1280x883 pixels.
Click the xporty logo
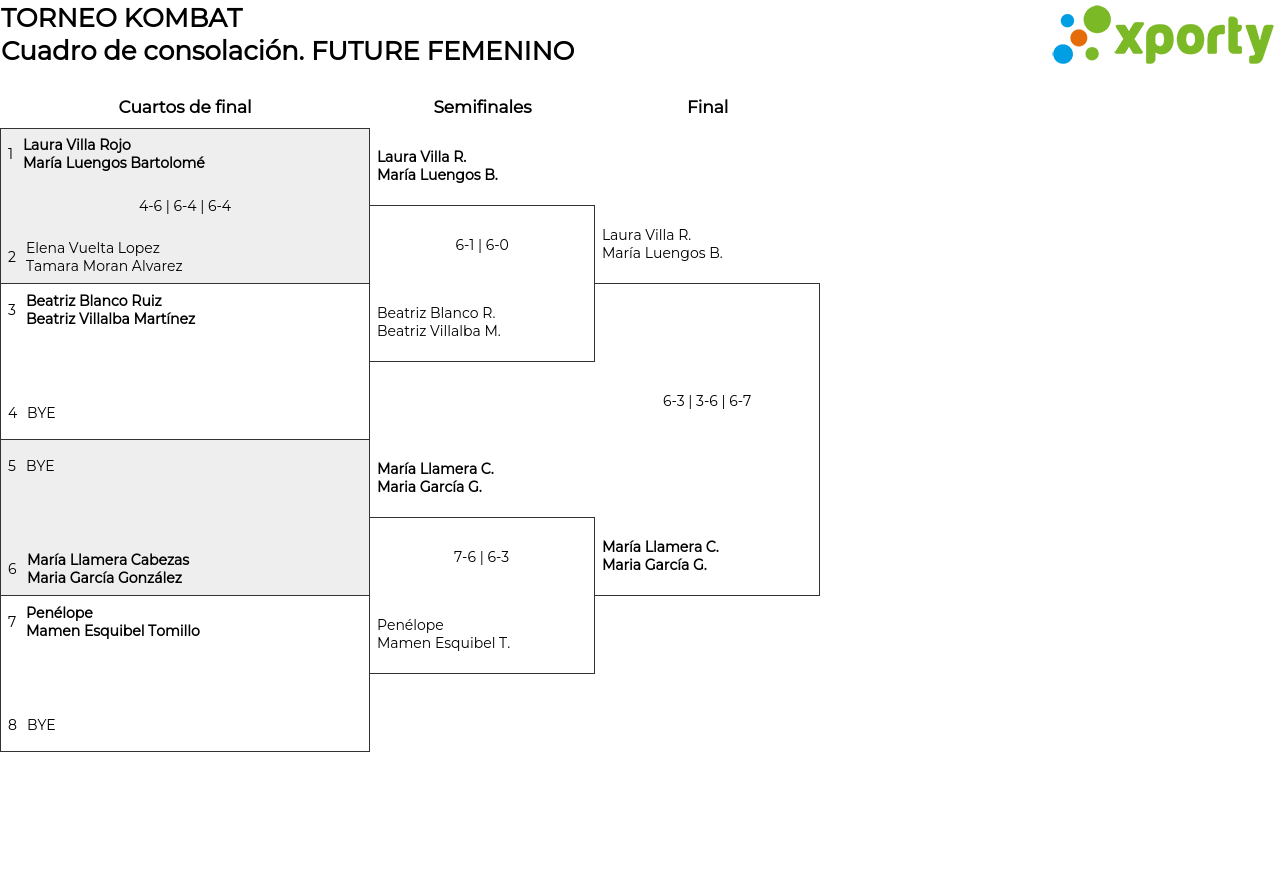coord(1162,36)
